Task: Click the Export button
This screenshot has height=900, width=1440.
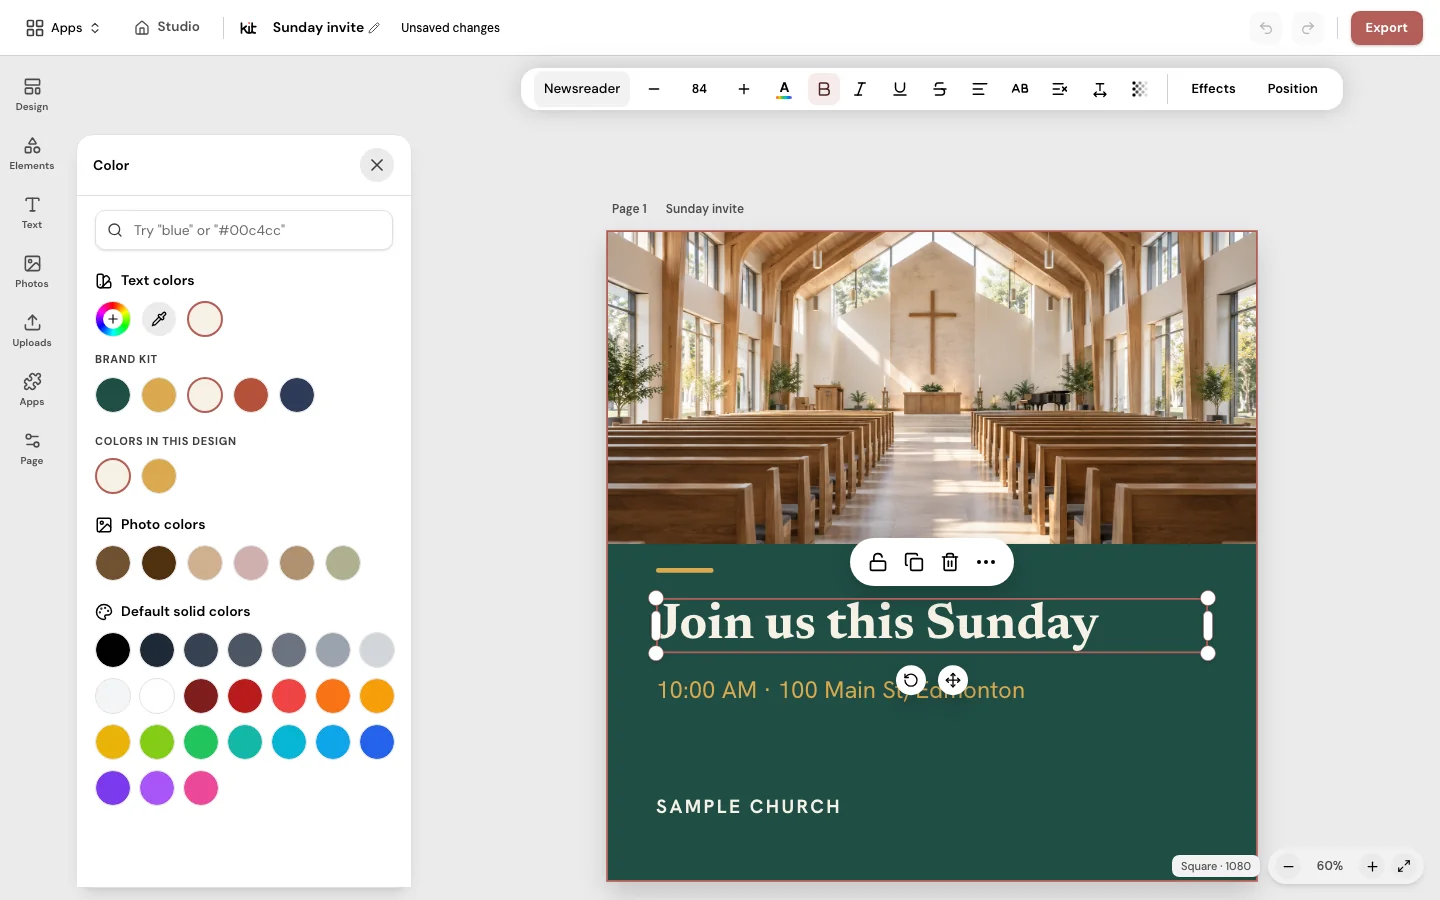Action: tap(1386, 28)
